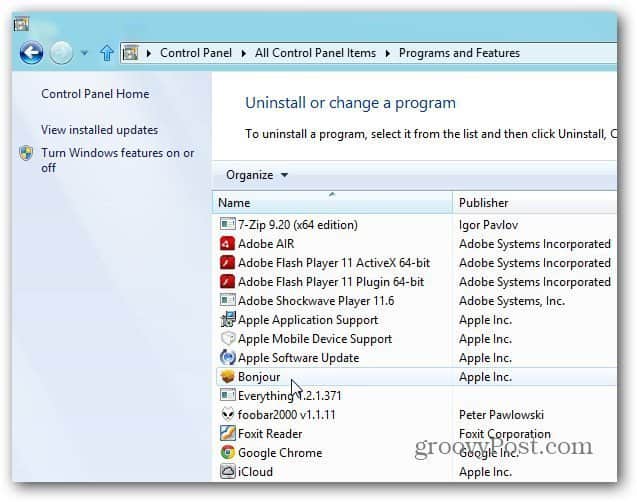
Task: Expand chevron after Control Panel breadcrumb
Action: point(243,53)
